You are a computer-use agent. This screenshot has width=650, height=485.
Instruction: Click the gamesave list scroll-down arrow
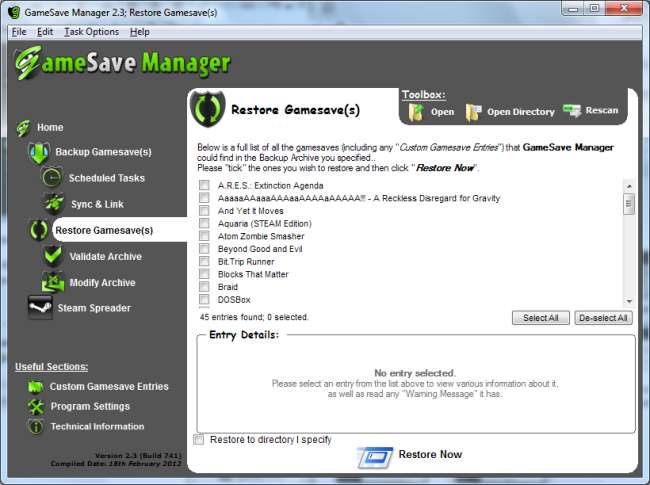tap(629, 301)
